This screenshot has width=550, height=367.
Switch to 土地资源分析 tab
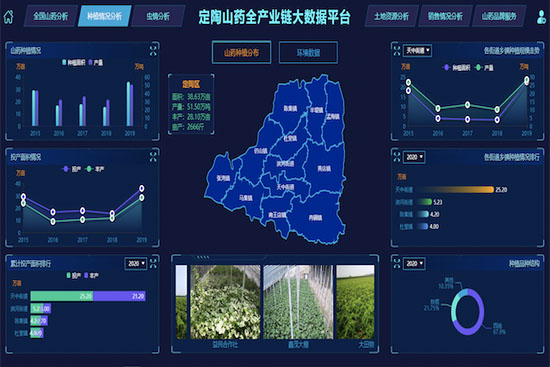point(391,16)
